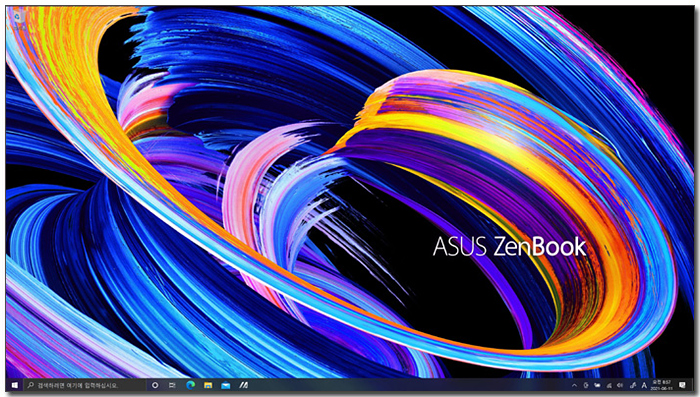
Task: Click the taskbar search input box
Action: click(x=85, y=385)
